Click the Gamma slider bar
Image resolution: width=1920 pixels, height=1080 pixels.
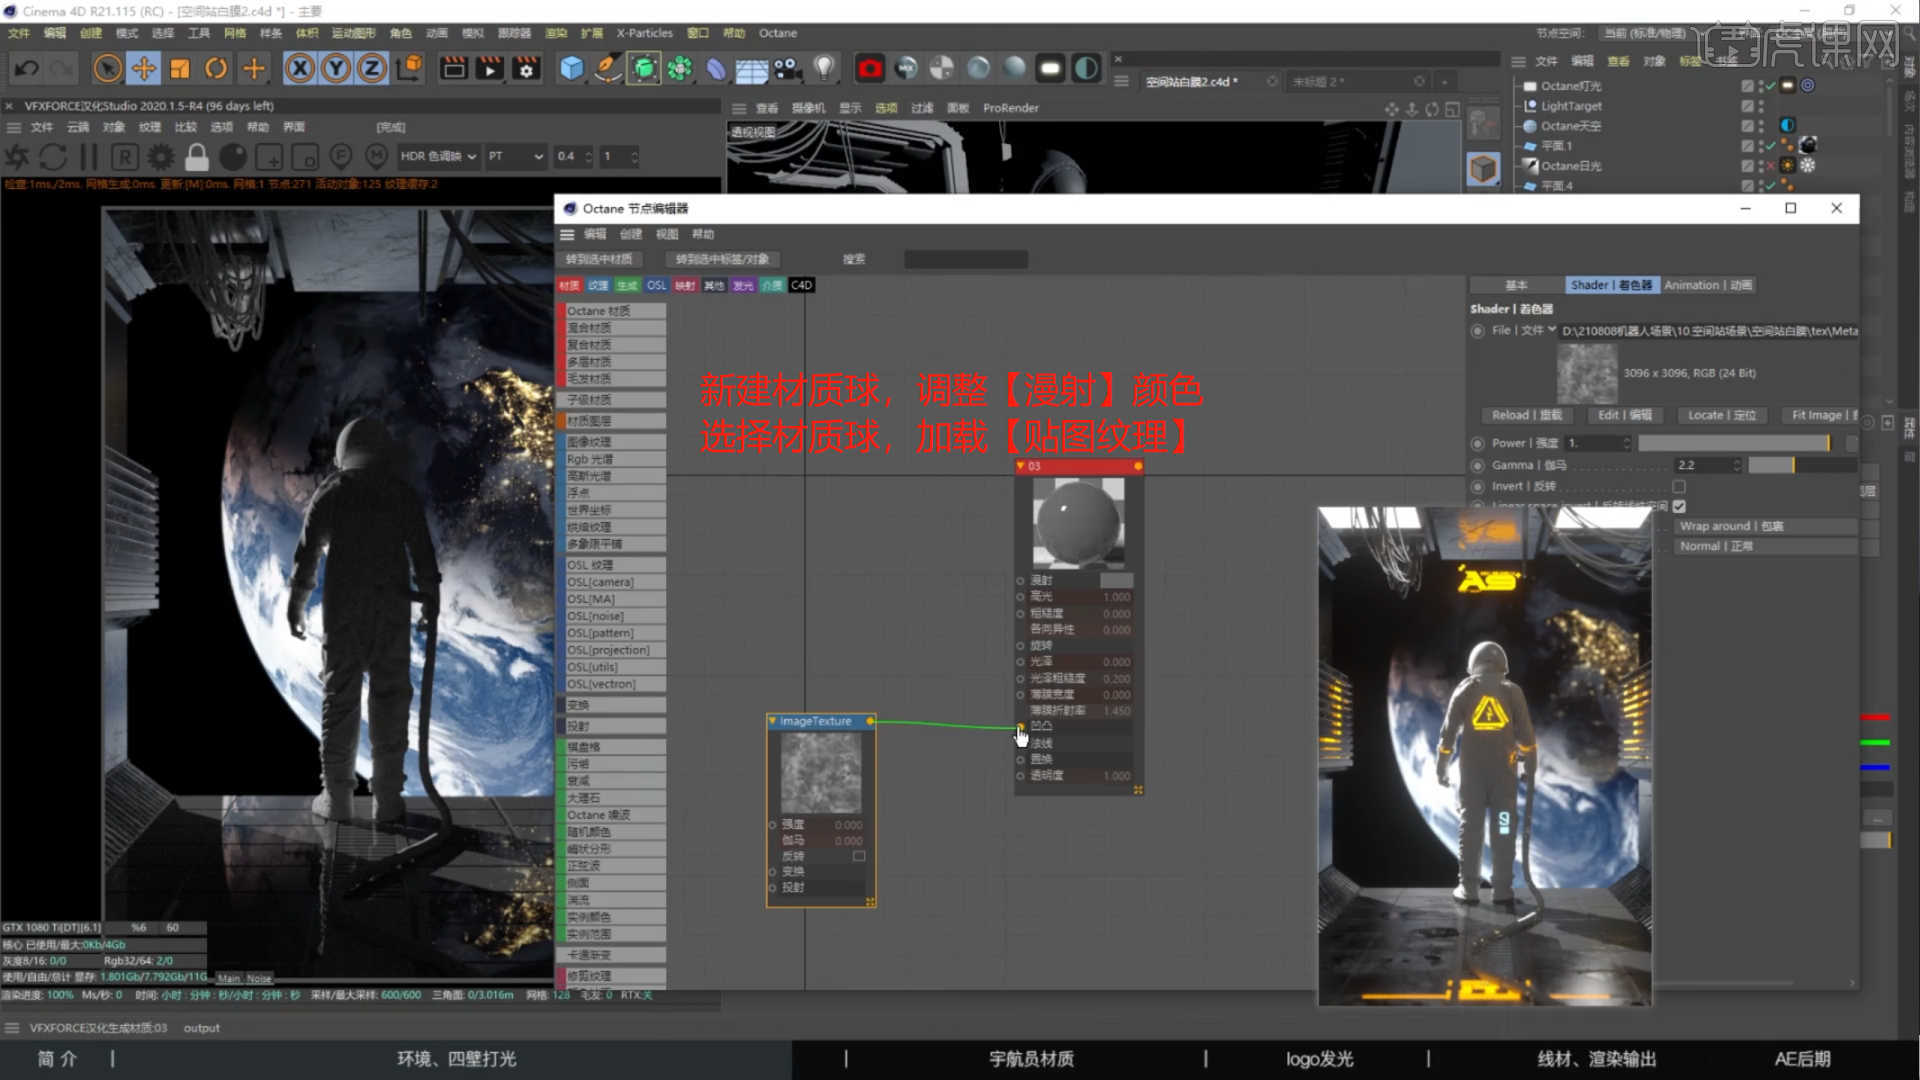tap(1802, 465)
